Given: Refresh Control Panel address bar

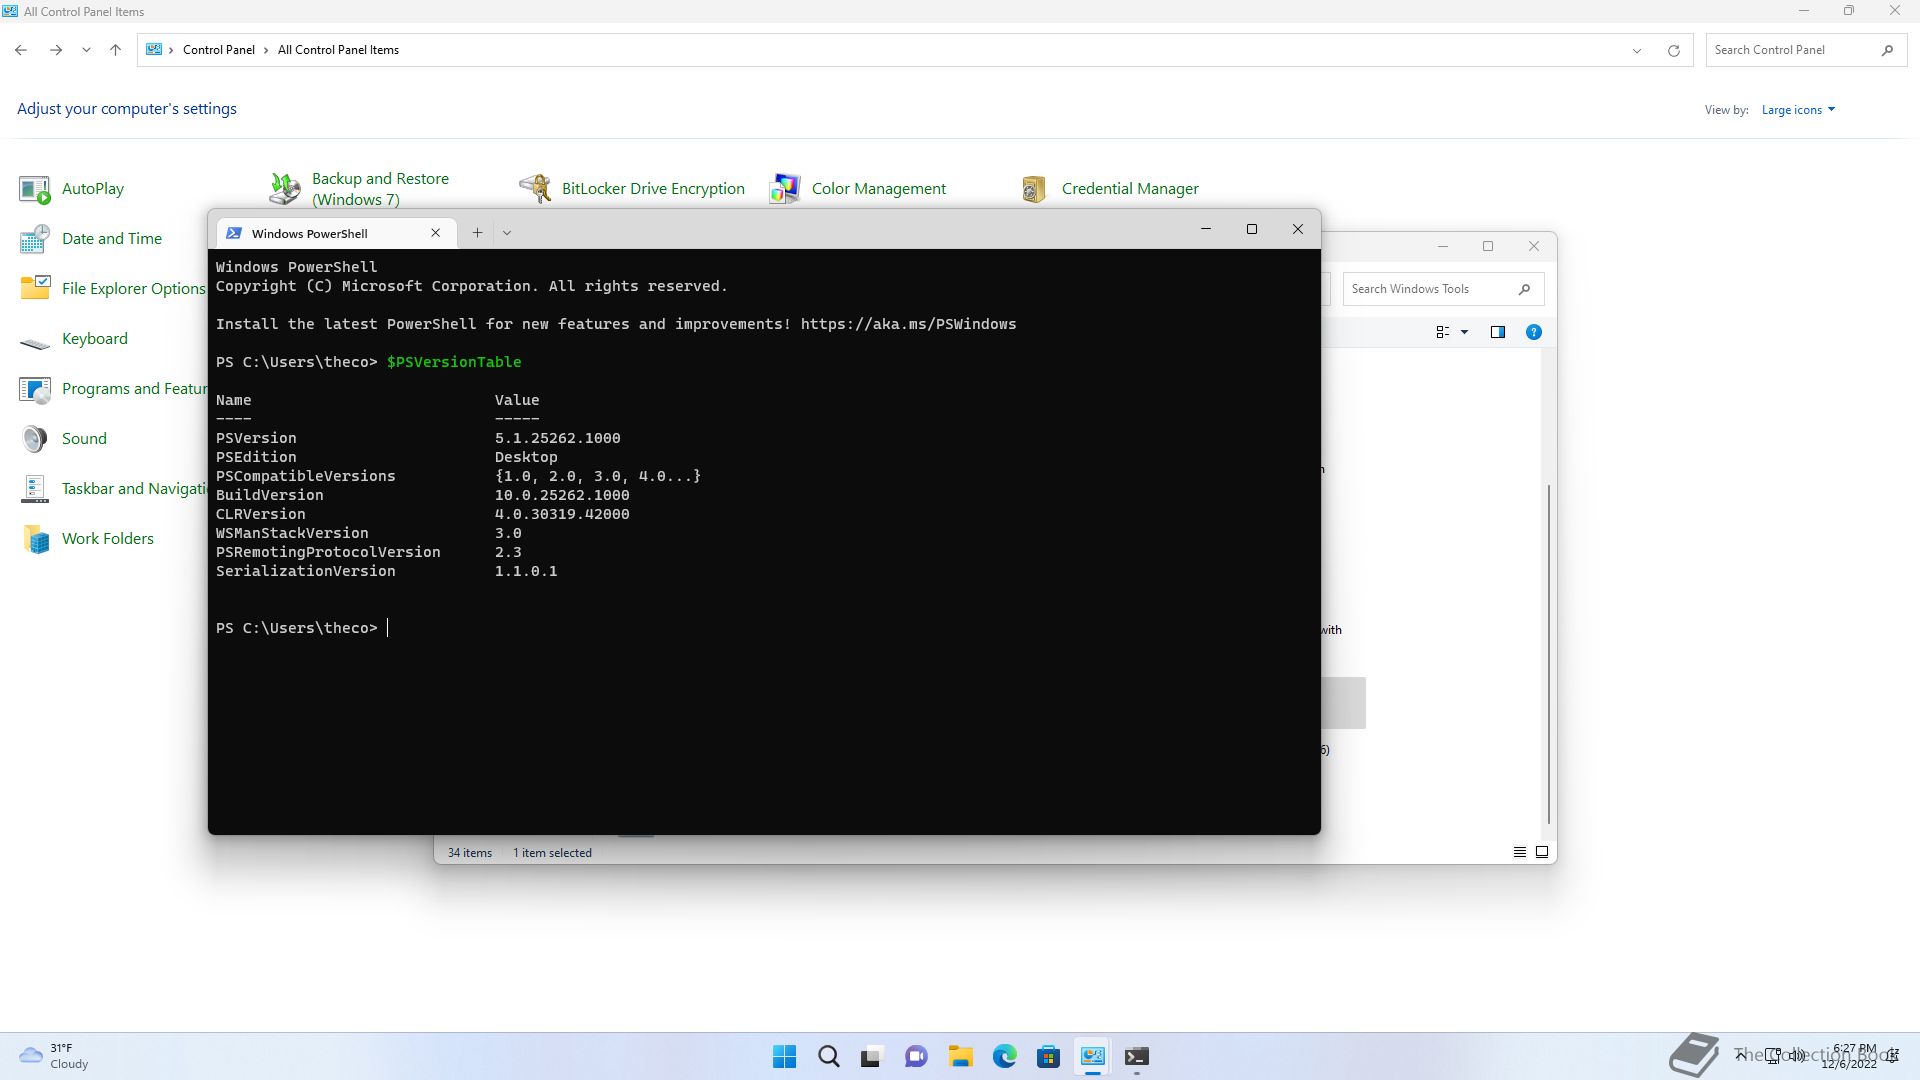Looking at the screenshot, I should (x=1673, y=50).
